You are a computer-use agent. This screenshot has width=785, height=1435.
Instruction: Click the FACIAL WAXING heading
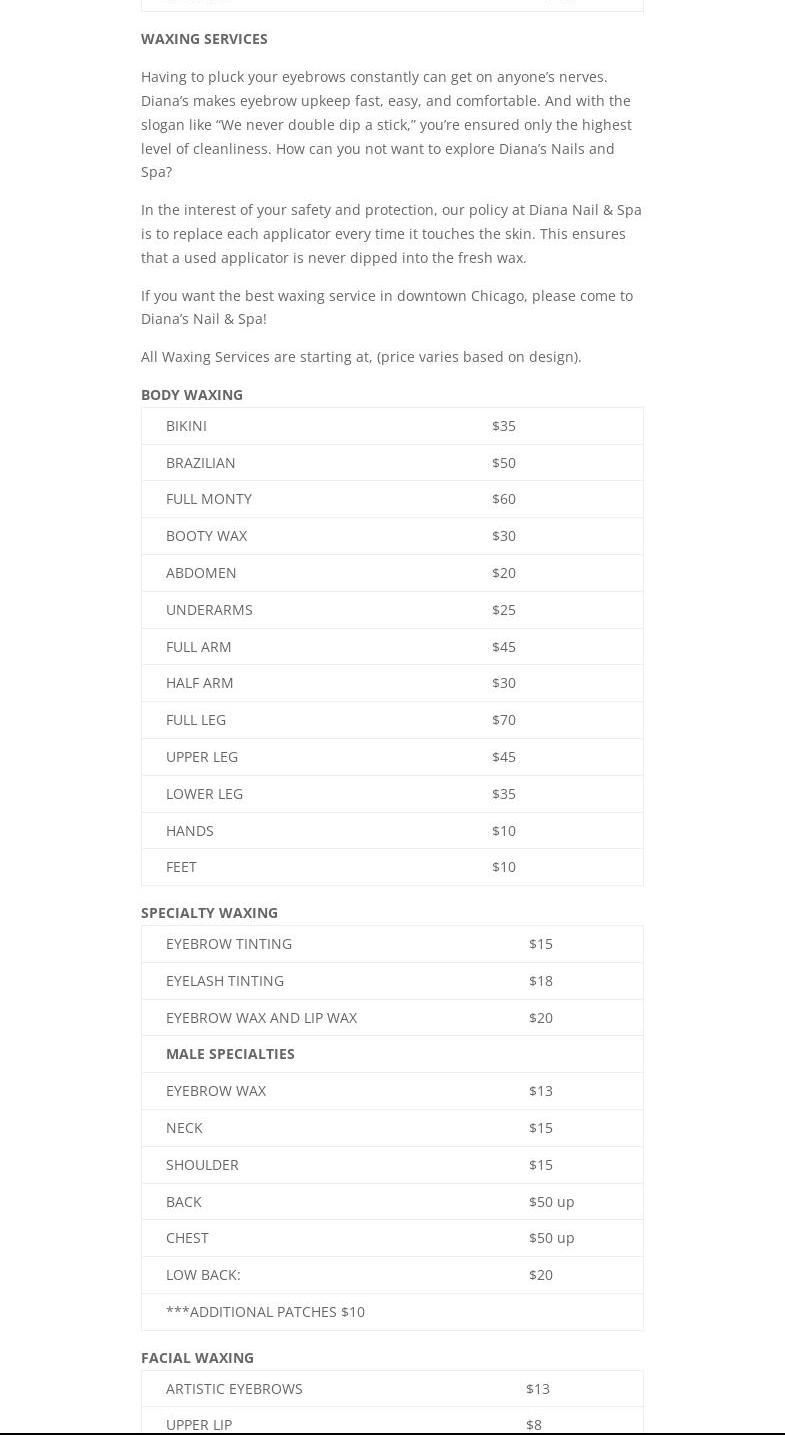197,1358
